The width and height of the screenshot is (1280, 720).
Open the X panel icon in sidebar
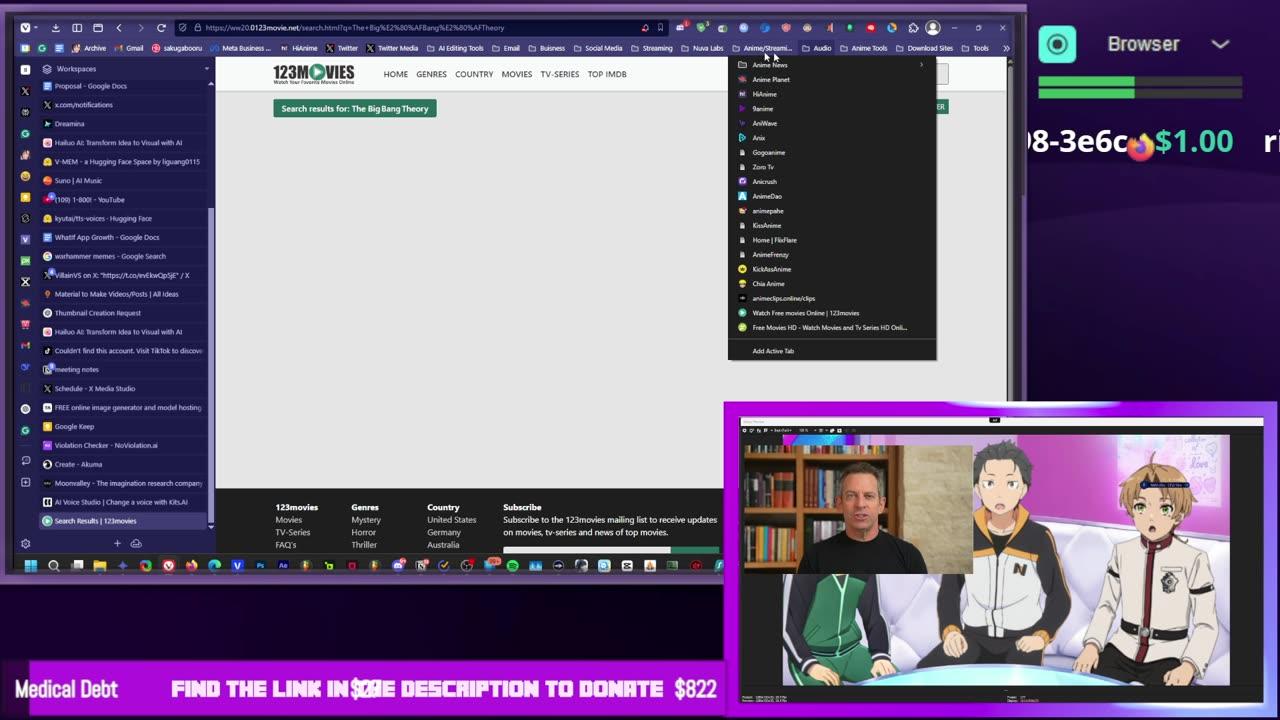click(x=26, y=91)
